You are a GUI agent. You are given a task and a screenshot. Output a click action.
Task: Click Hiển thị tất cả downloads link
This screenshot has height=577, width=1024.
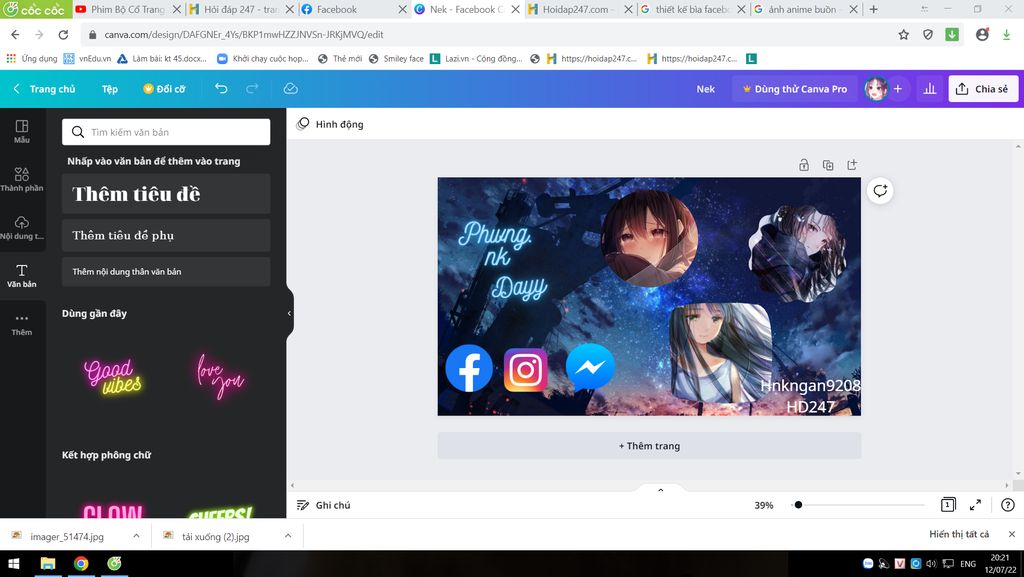(959, 534)
